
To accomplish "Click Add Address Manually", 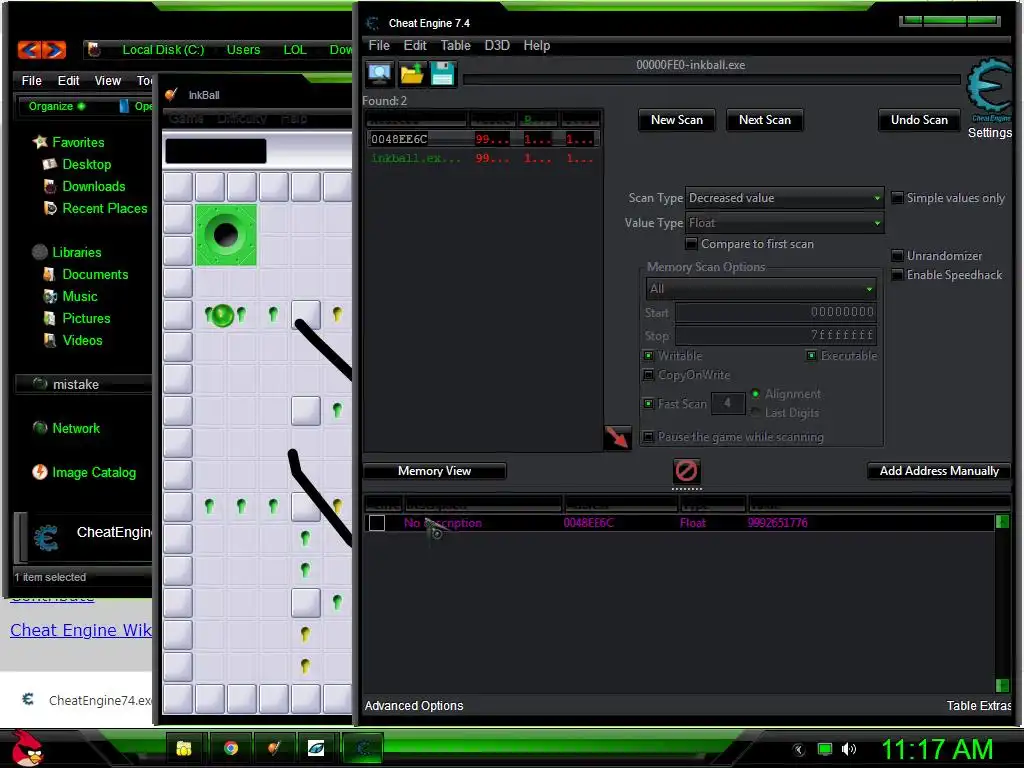I will click(939, 471).
